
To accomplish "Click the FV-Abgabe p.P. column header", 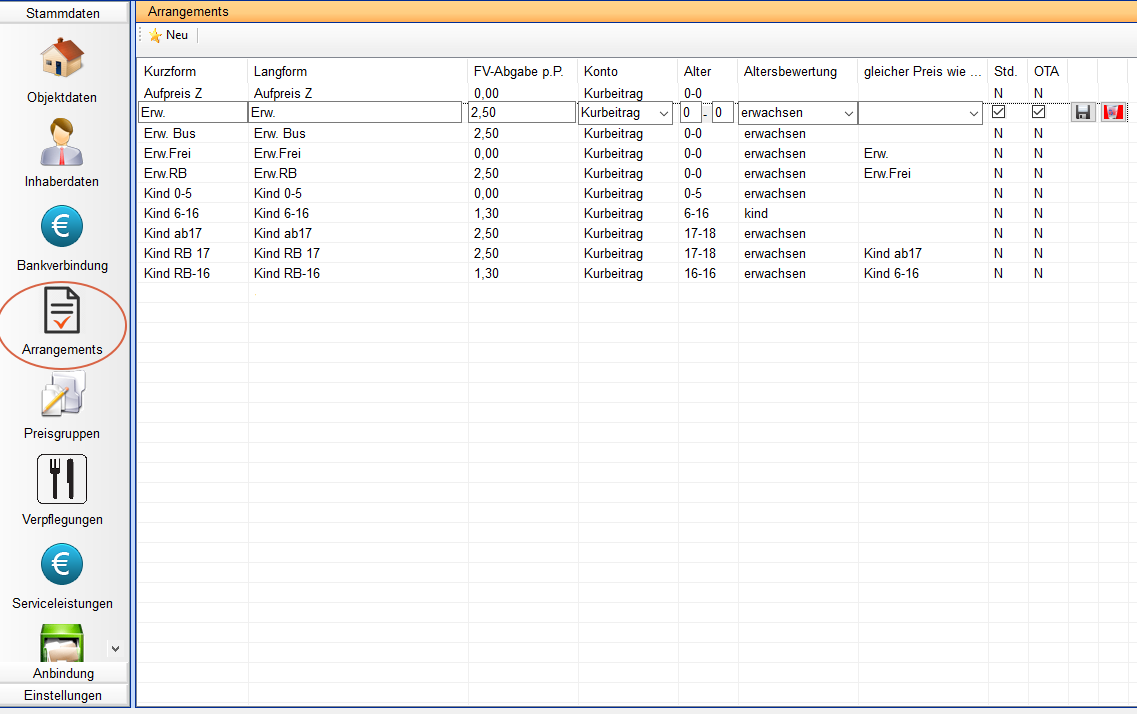I will [x=518, y=72].
